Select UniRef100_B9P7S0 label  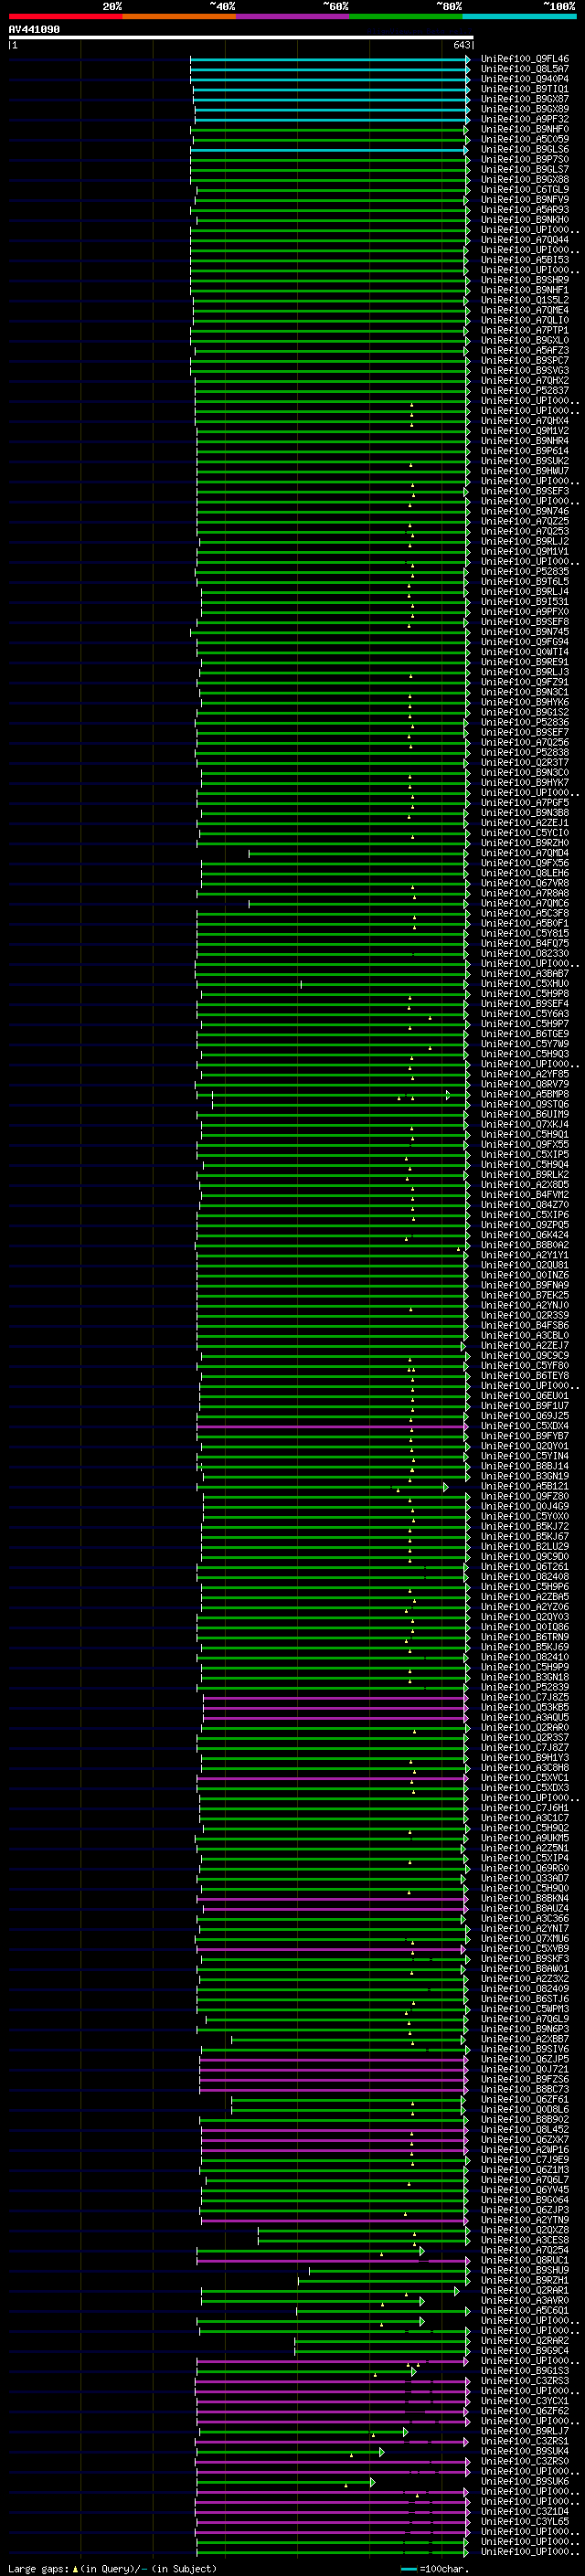click(525, 159)
